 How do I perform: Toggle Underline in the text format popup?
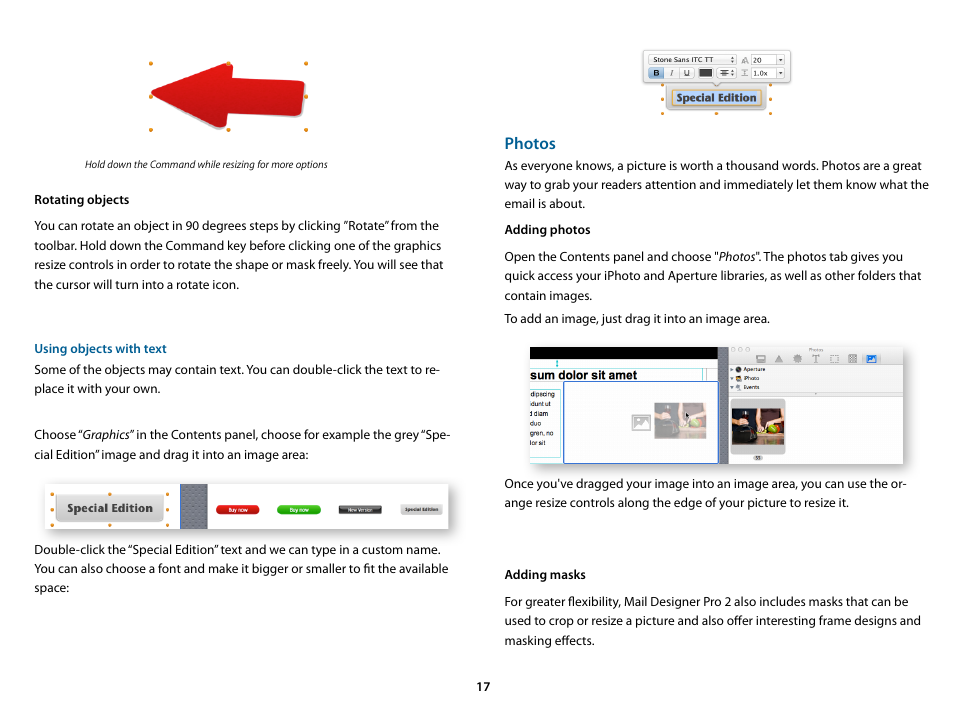coord(687,73)
